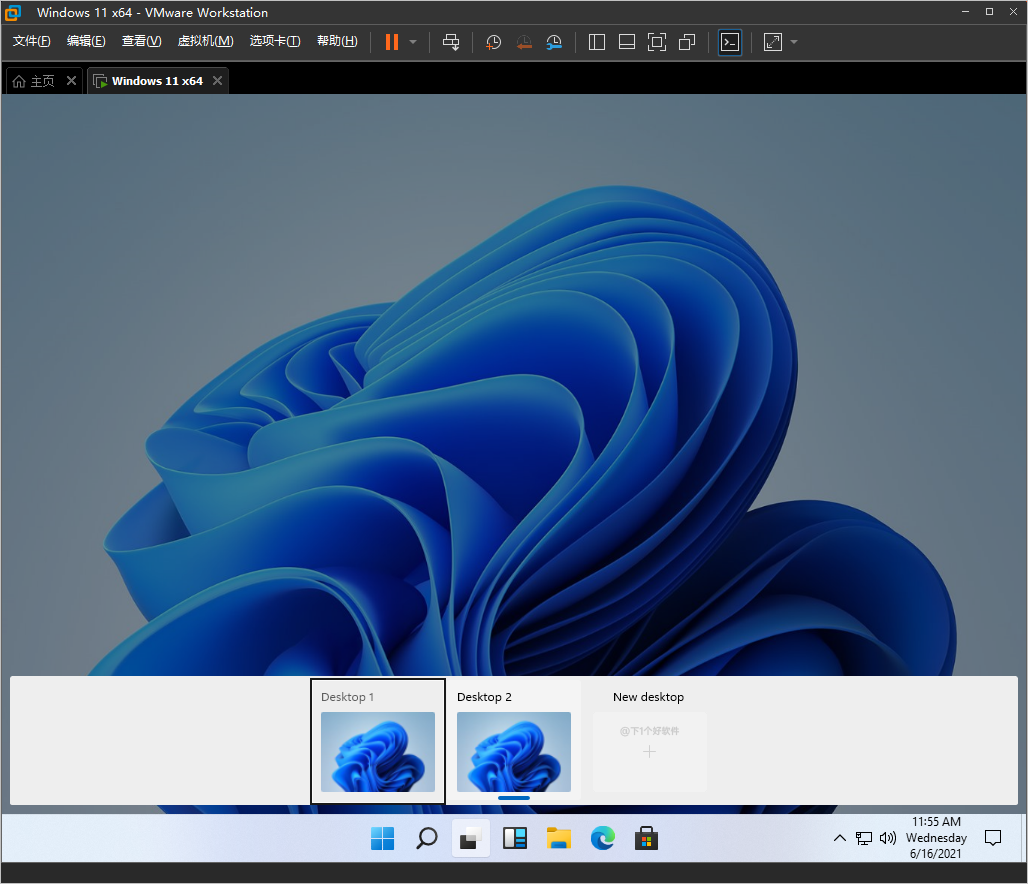Launch Microsoft Edge from the taskbar
Screen dimensions: 1028x884
[602, 838]
